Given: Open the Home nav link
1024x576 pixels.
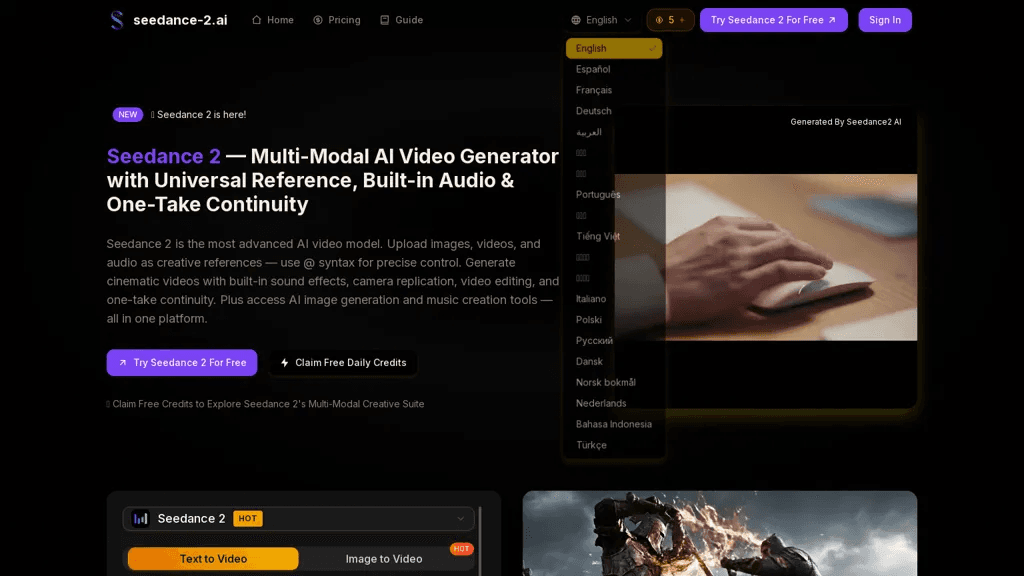Looking at the screenshot, I should pos(273,20).
